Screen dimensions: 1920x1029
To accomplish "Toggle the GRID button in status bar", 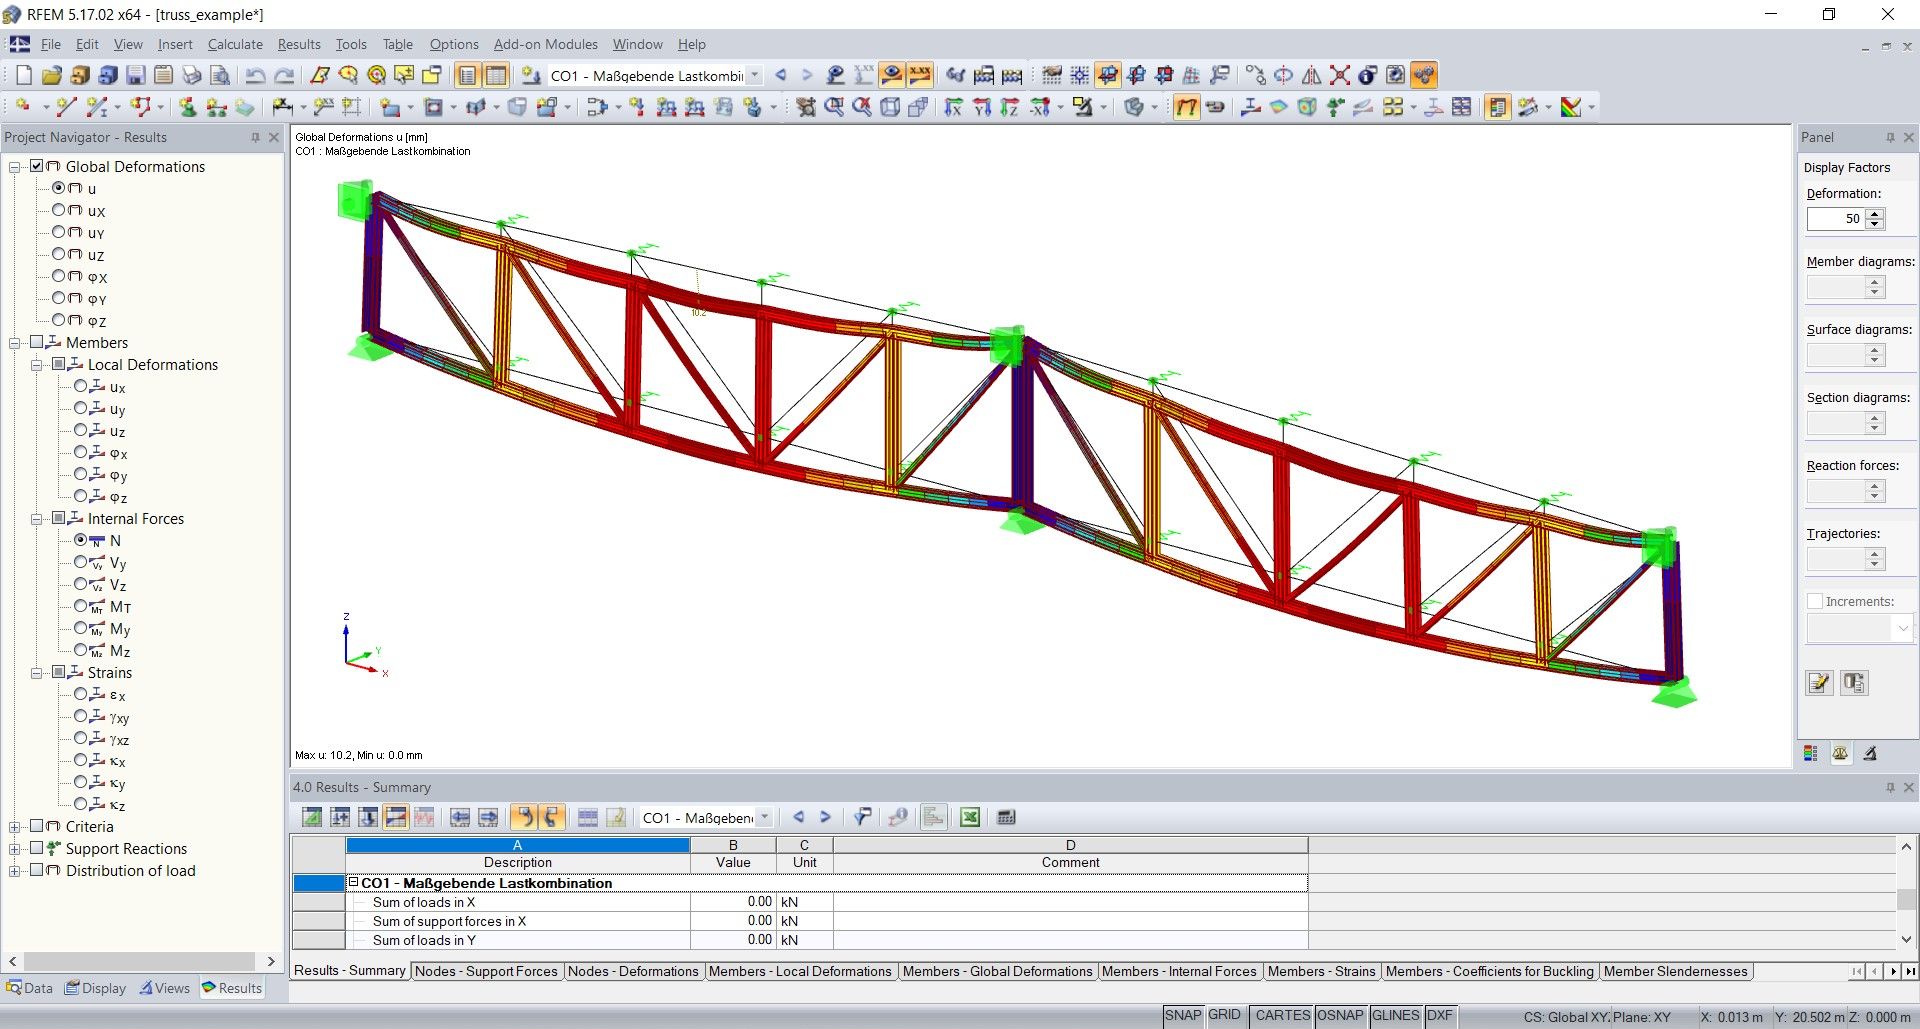I will coord(1225,1015).
